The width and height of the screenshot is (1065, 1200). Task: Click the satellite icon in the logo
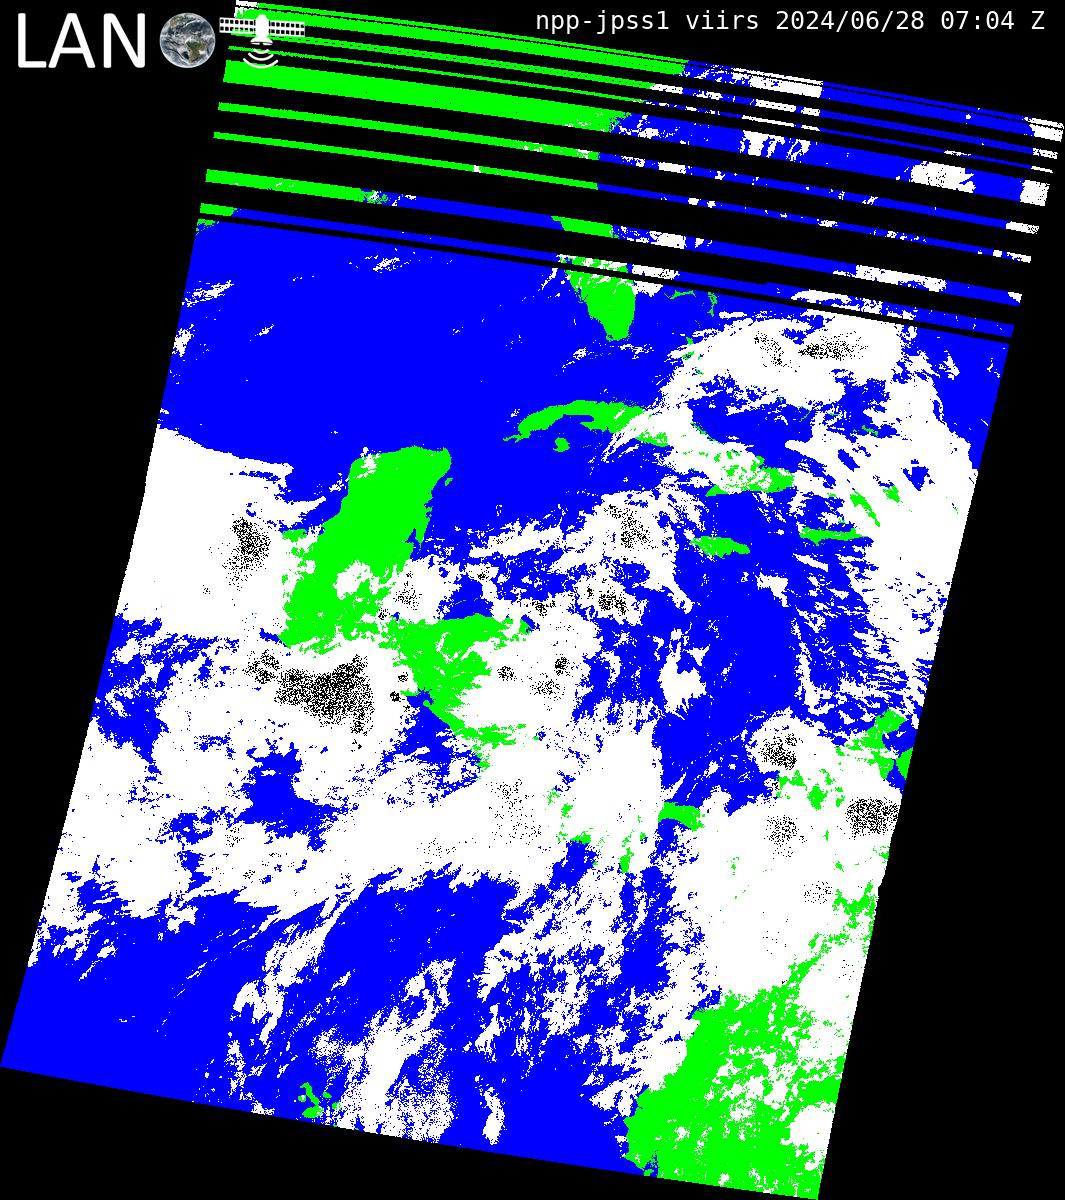tap(262, 39)
